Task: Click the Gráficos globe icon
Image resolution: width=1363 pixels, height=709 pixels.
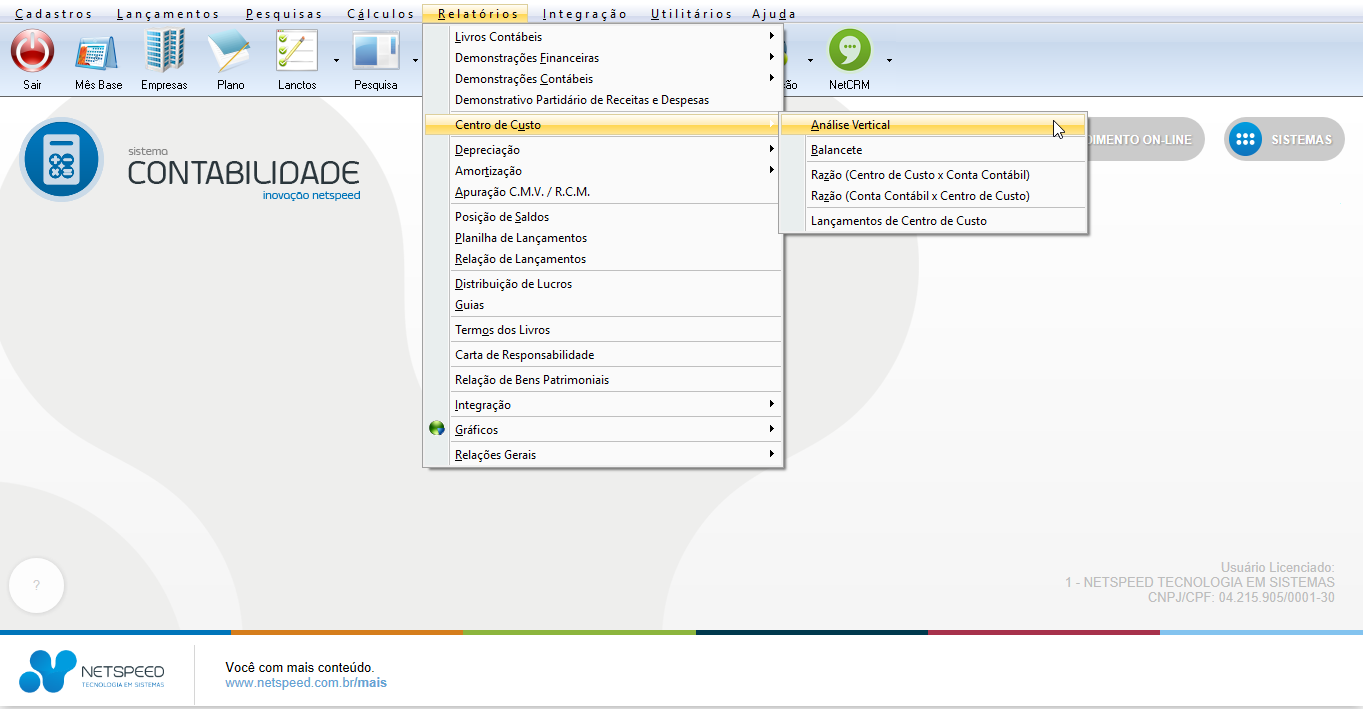Action: coord(437,429)
